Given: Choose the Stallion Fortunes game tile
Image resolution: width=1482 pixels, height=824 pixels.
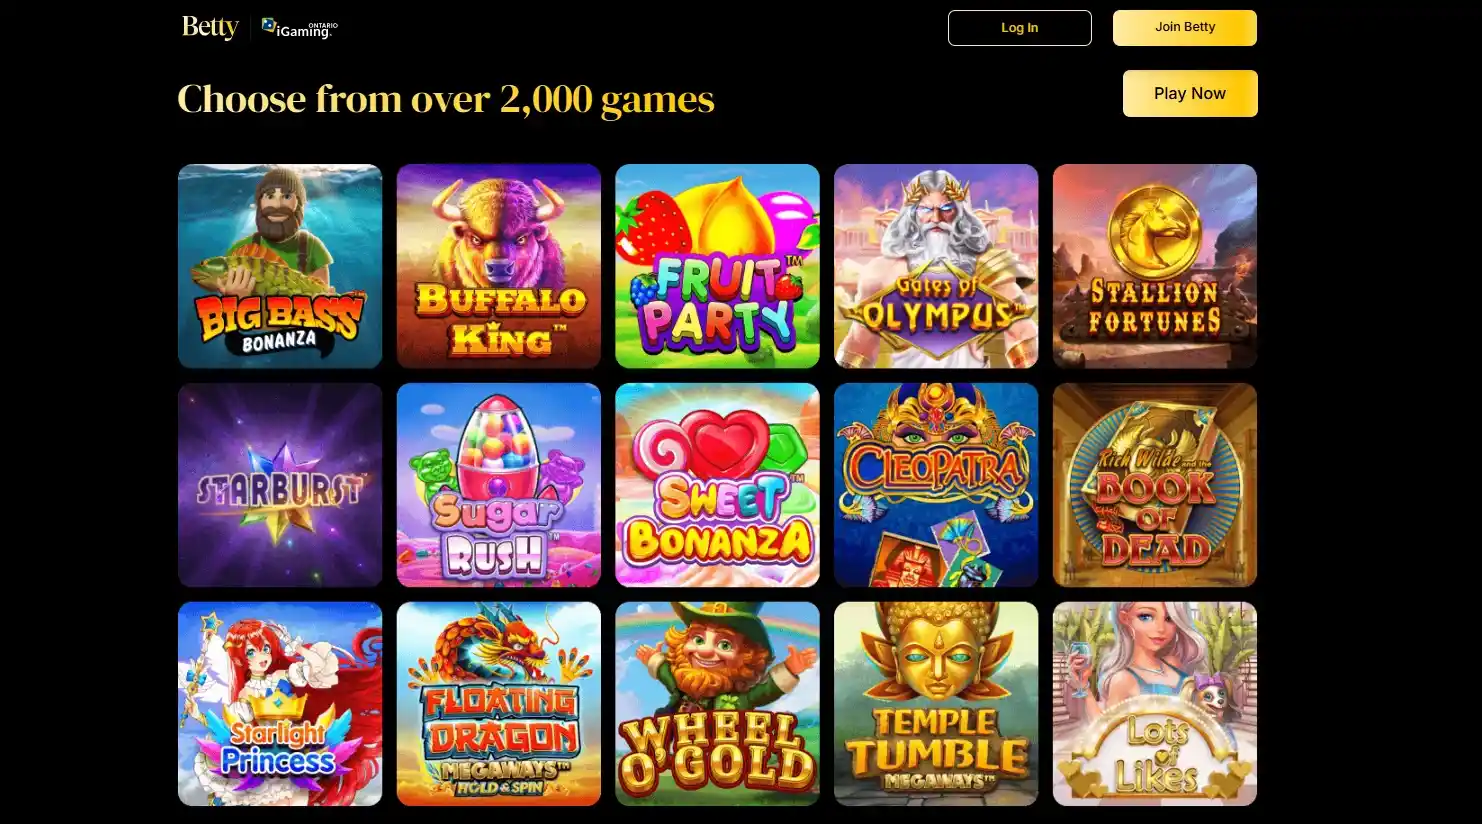Looking at the screenshot, I should pyautogui.click(x=1155, y=266).
